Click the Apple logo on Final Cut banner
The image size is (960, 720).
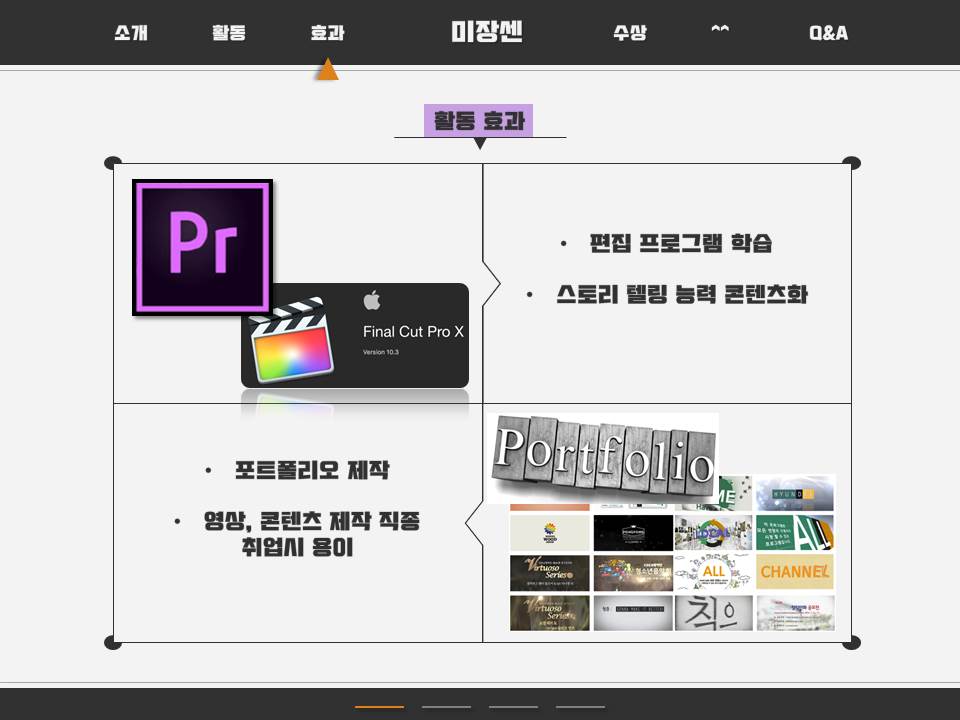click(x=372, y=300)
